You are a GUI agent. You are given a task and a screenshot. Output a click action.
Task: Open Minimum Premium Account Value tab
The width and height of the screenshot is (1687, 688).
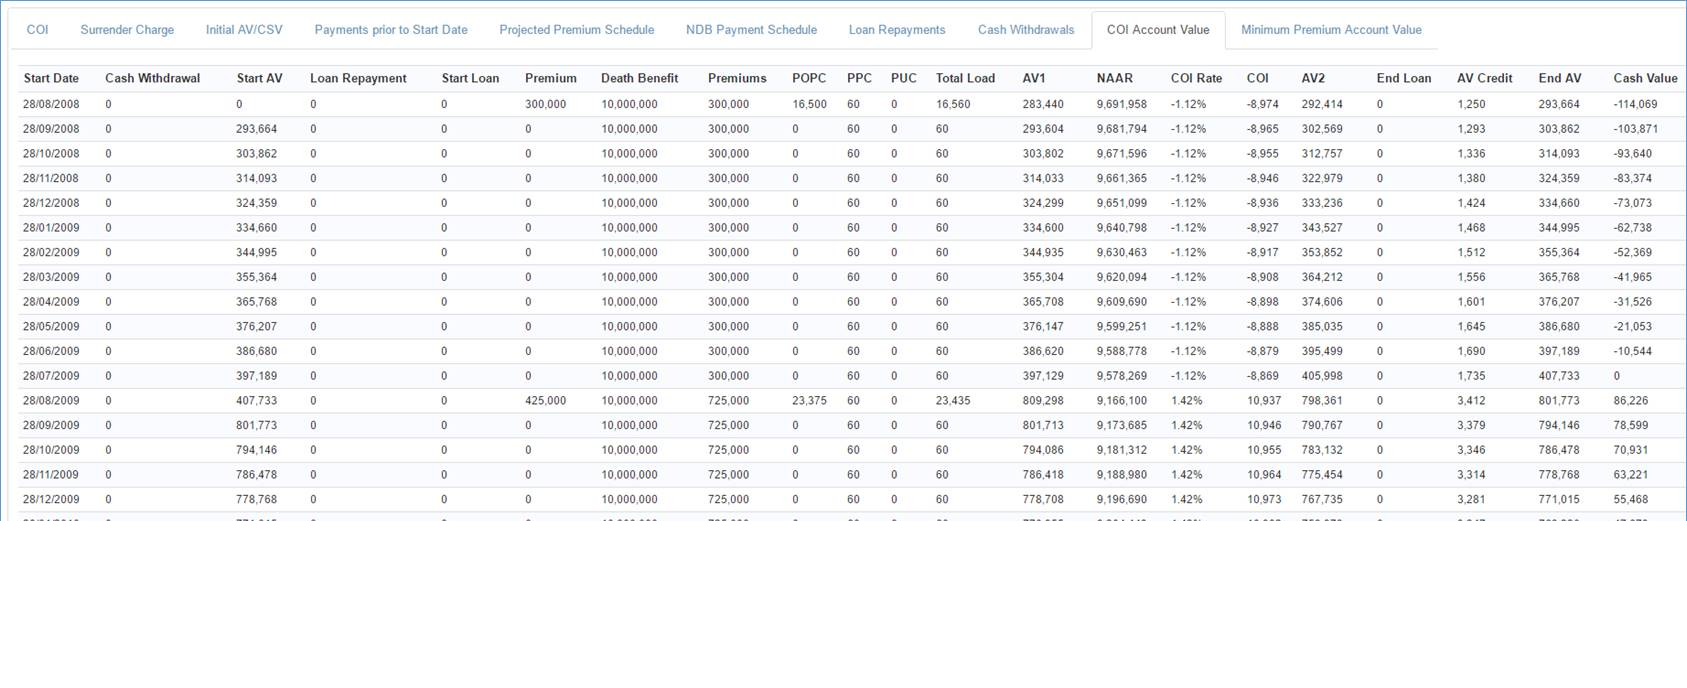1331,30
